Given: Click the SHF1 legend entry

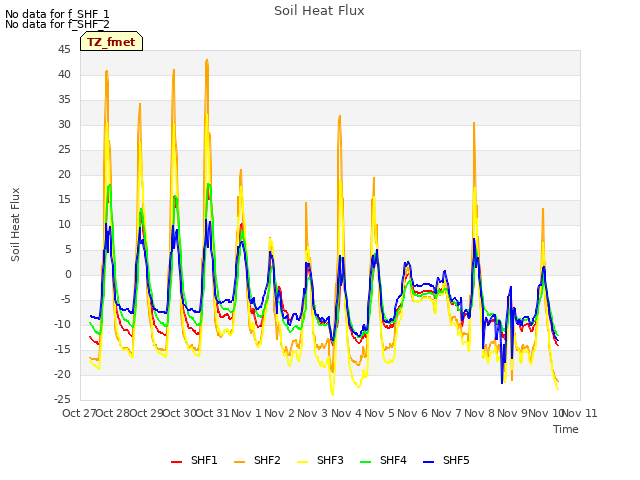Looking at the screenshot, I should click(194, 460).
